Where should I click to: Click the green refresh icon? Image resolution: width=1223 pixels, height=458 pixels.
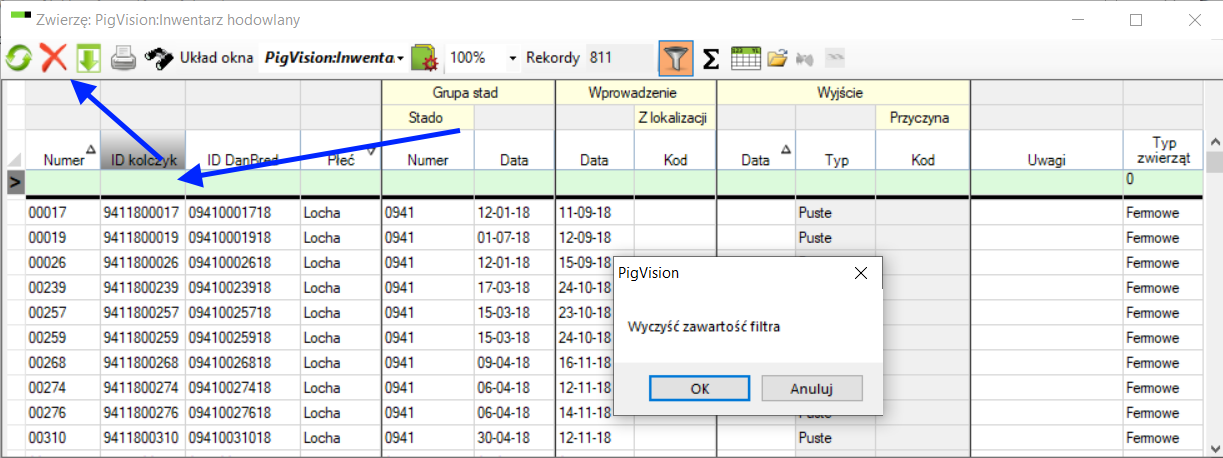tap(18, 58)
